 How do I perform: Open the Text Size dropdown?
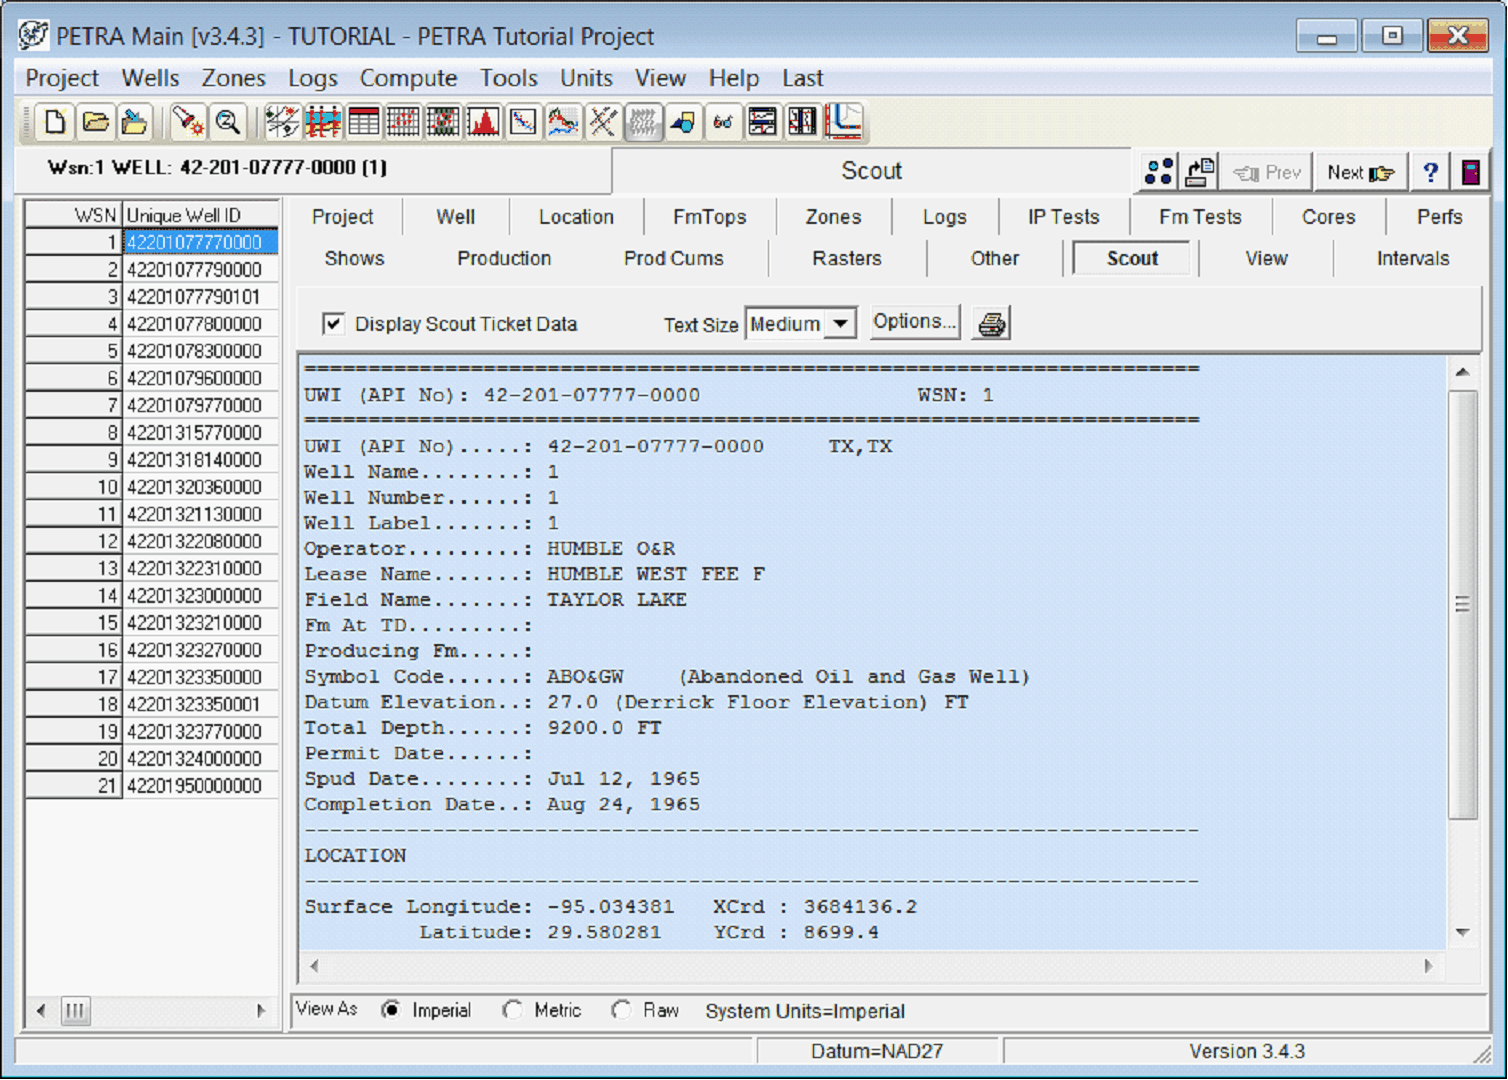(x=840, y=324)
